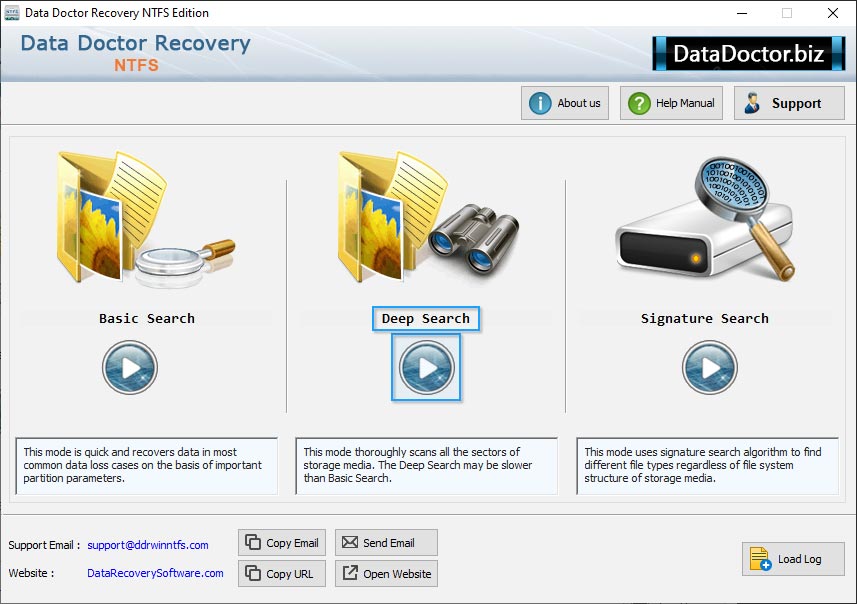
Task: Close the Data Doctor Recovery window
Action: tap(832, 13)
